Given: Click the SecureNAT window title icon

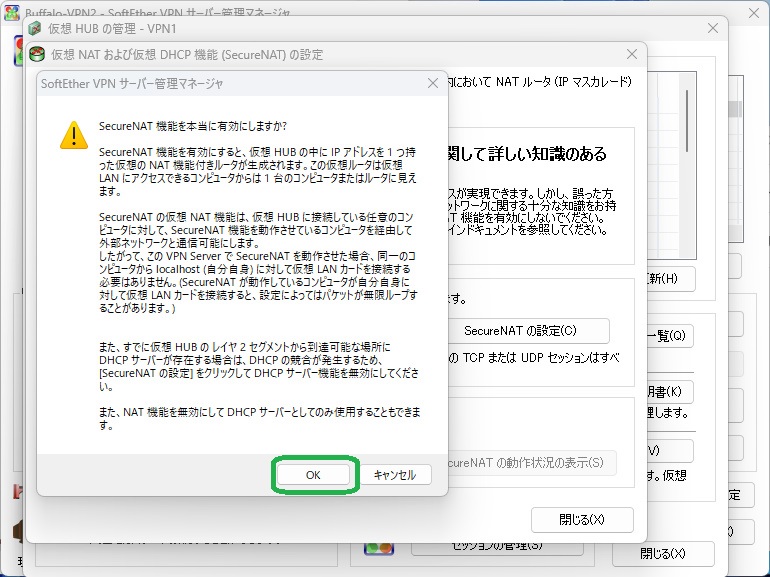Looking at the screenshot, I should 37,54.
